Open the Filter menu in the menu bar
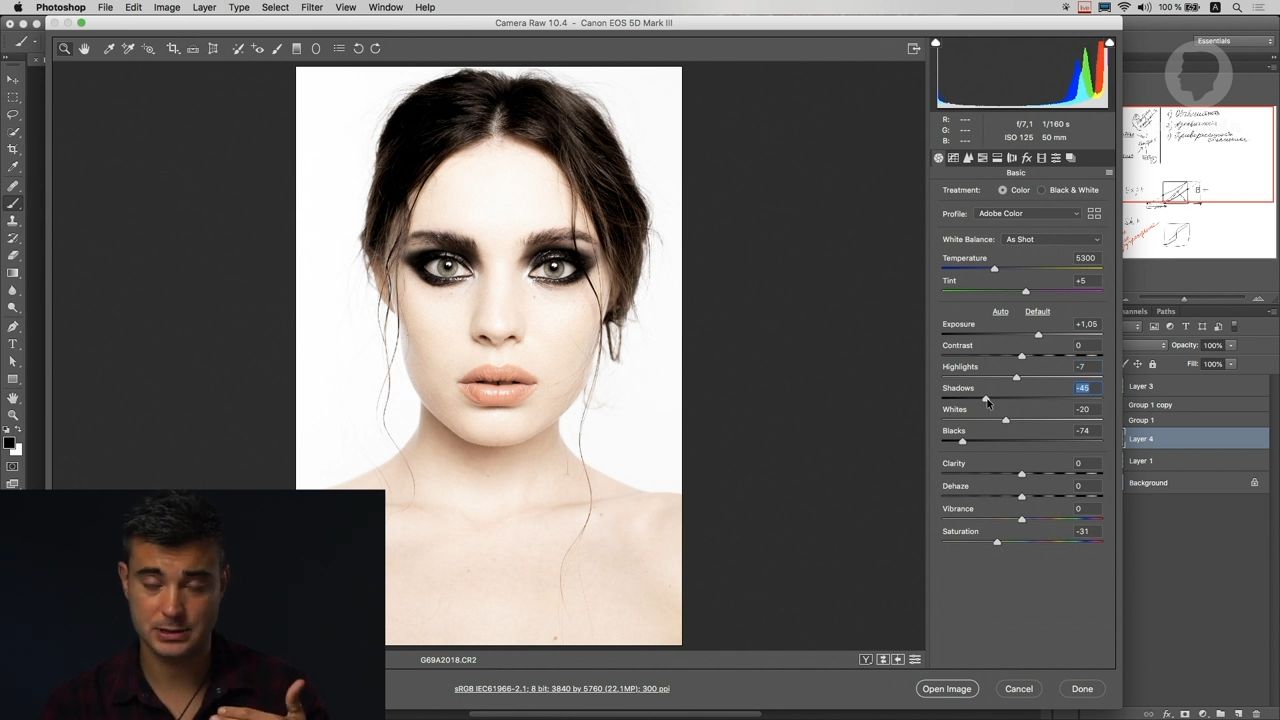Image resolution: width=1280 pixels, height=720 pixels. [312, 7]
